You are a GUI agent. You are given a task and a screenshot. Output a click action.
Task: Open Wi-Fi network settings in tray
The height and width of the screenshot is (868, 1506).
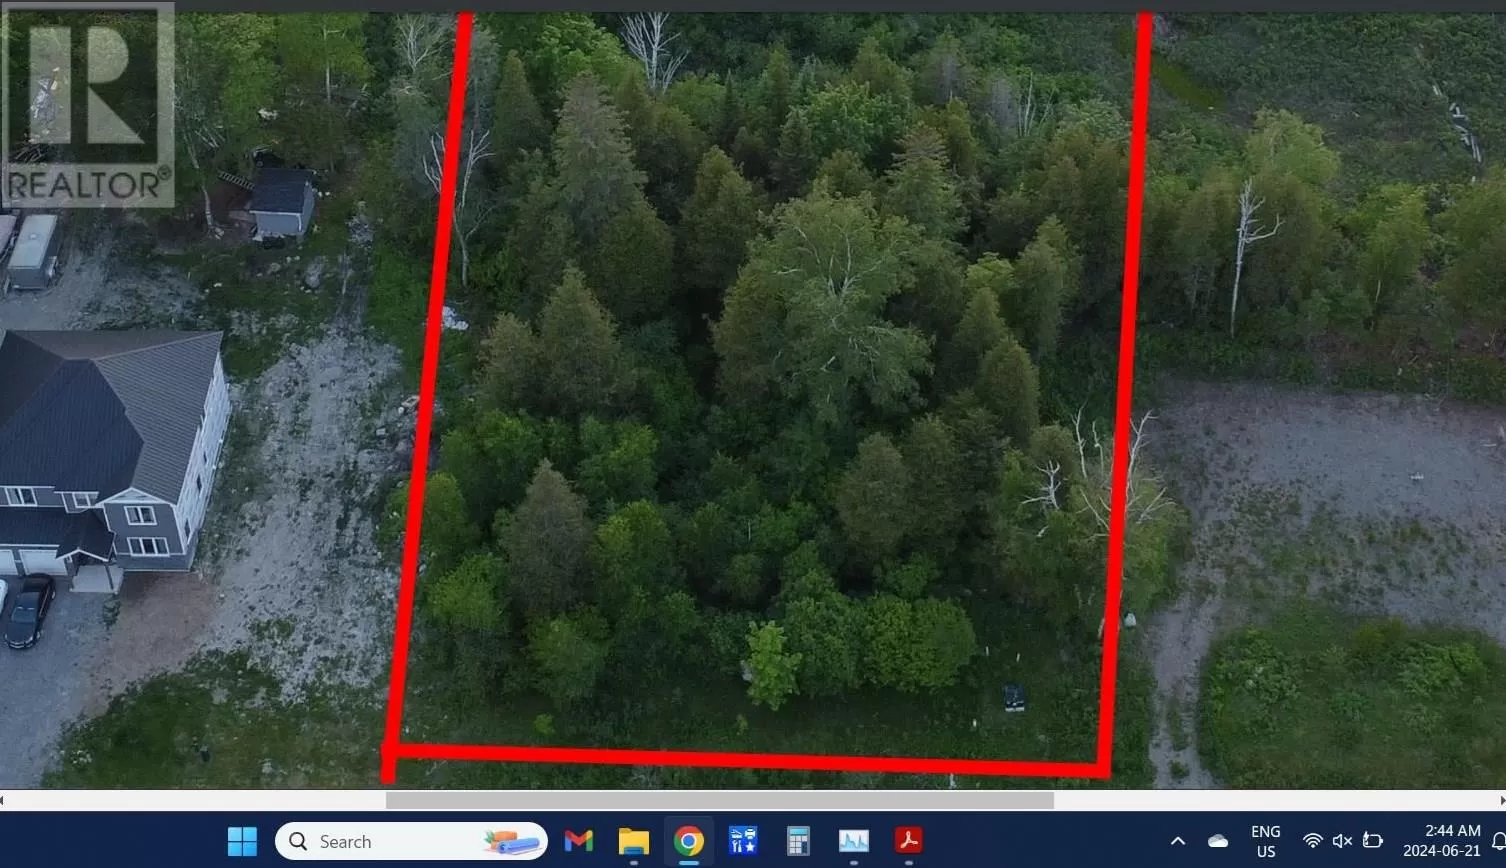pos(1313,841)
